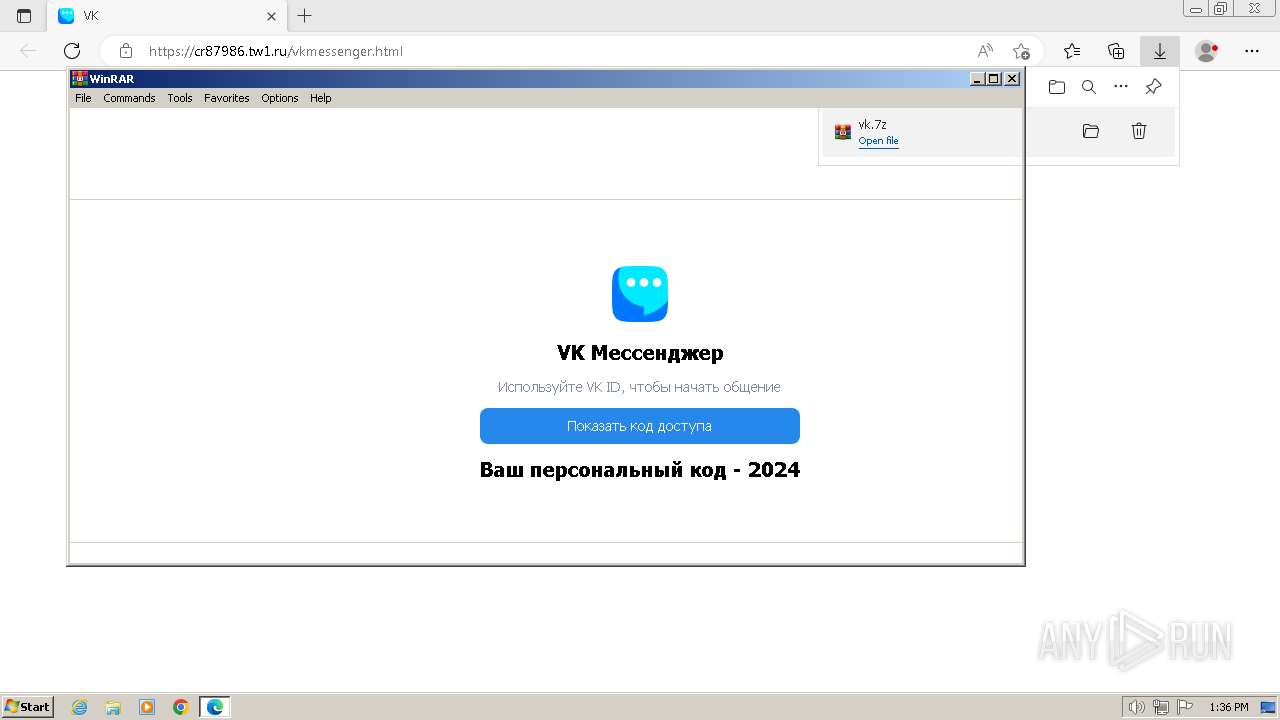Click the network tray icon
The image size is (1280, 720).
1161,707
